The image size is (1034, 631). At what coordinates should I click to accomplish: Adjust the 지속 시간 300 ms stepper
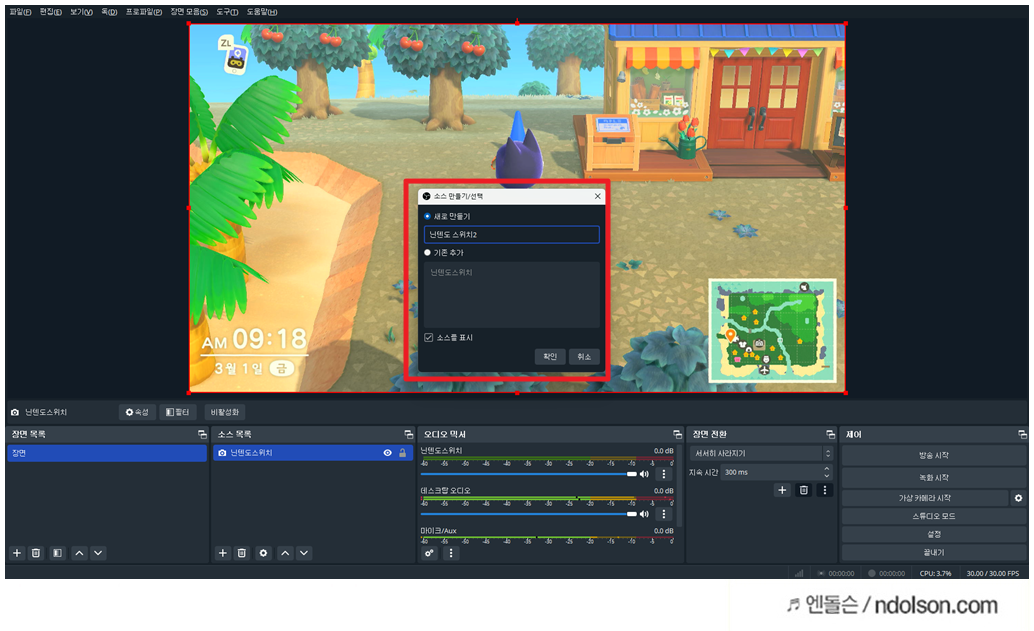coord(826,472)
